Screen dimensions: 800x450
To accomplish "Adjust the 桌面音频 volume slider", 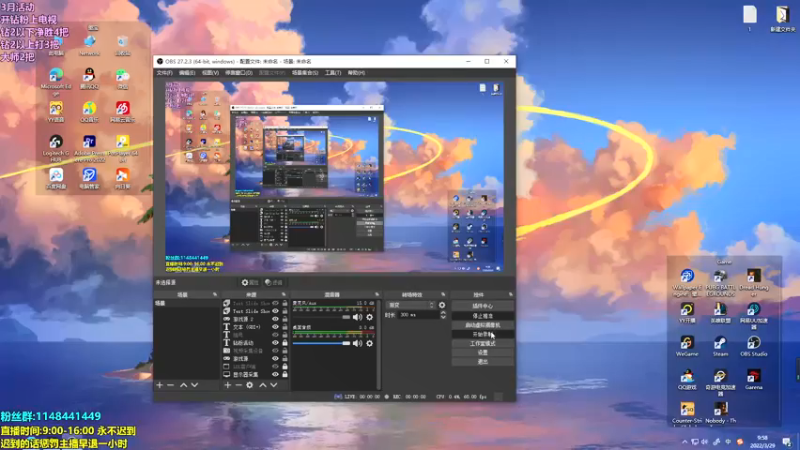I will pyautogui.click(x=321, y=343).
